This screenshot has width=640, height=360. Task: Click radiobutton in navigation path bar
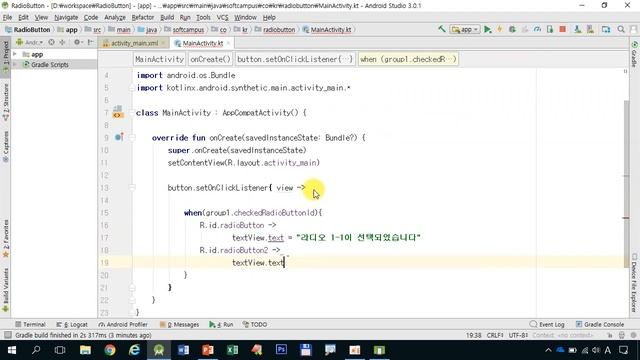pyautogui.click(x=279, y=30)
